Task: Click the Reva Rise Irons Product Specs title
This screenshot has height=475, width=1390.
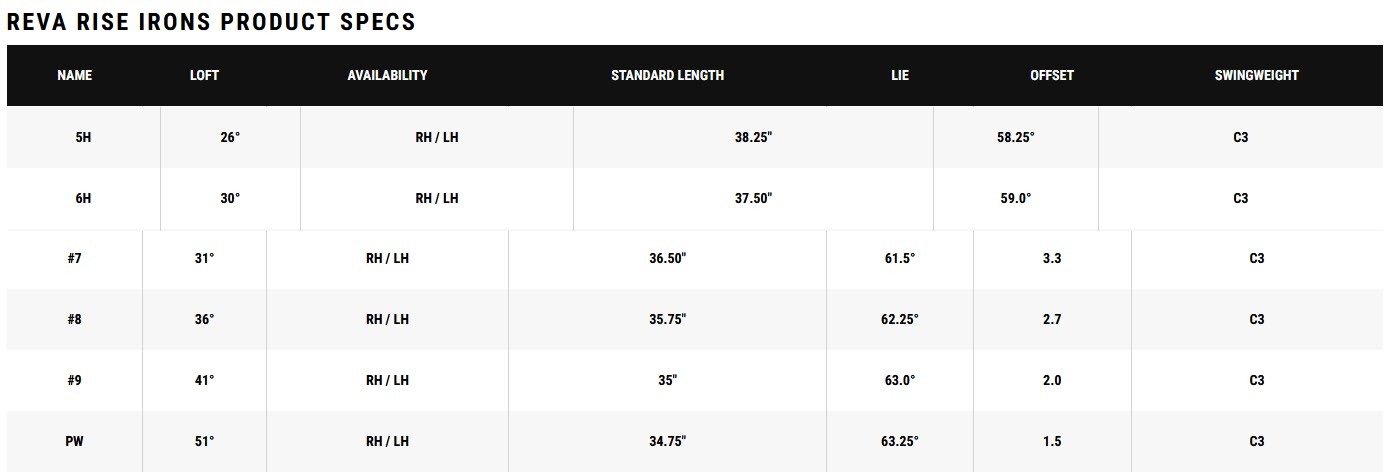Action: (211, 22)
